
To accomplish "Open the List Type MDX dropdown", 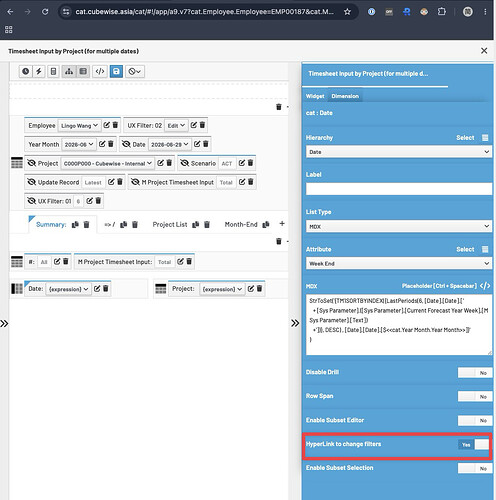I will coord(399,226).
